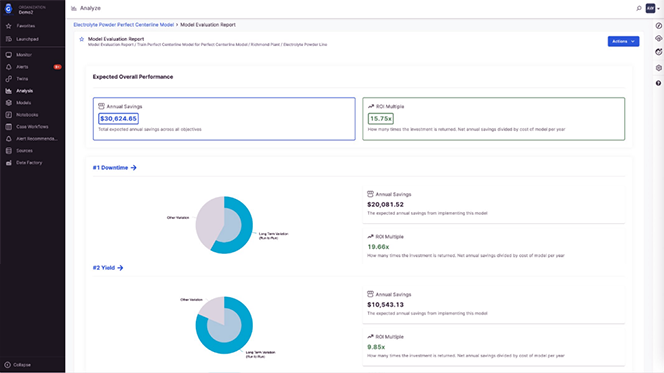Open the #1 Downtime section link
This screenshot has width=664, height=373.
(110, 168)
